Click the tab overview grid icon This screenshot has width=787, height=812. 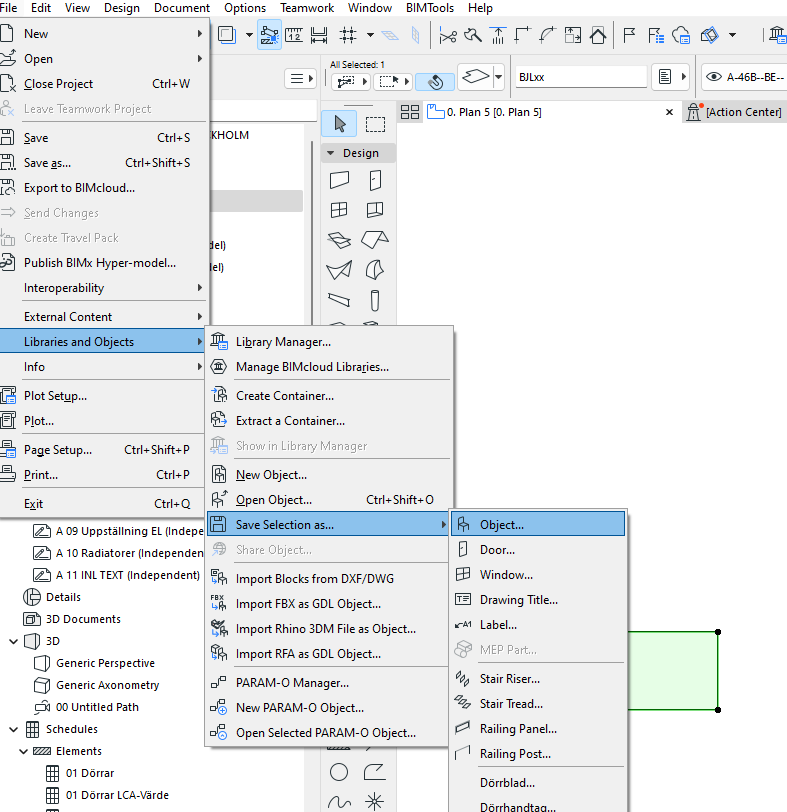(x=410, y=112)
